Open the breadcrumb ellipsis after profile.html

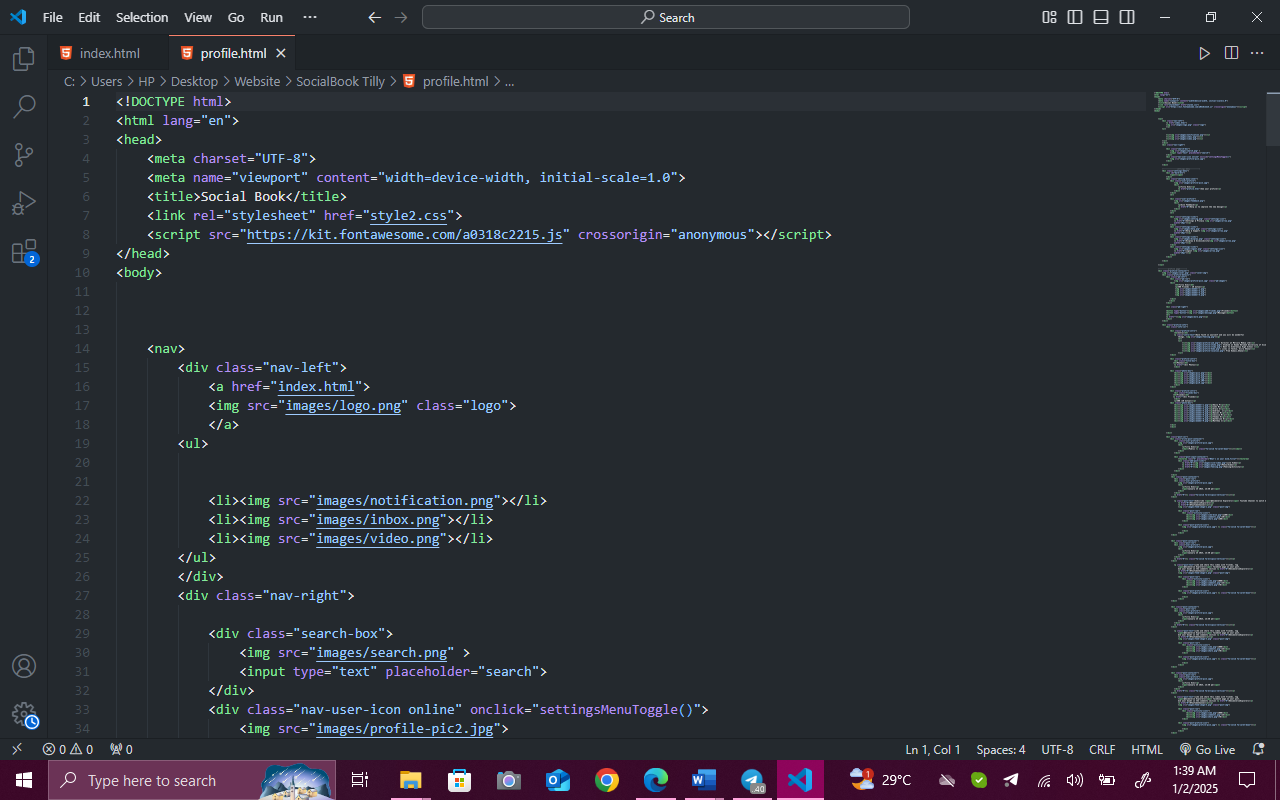(509, 82)
